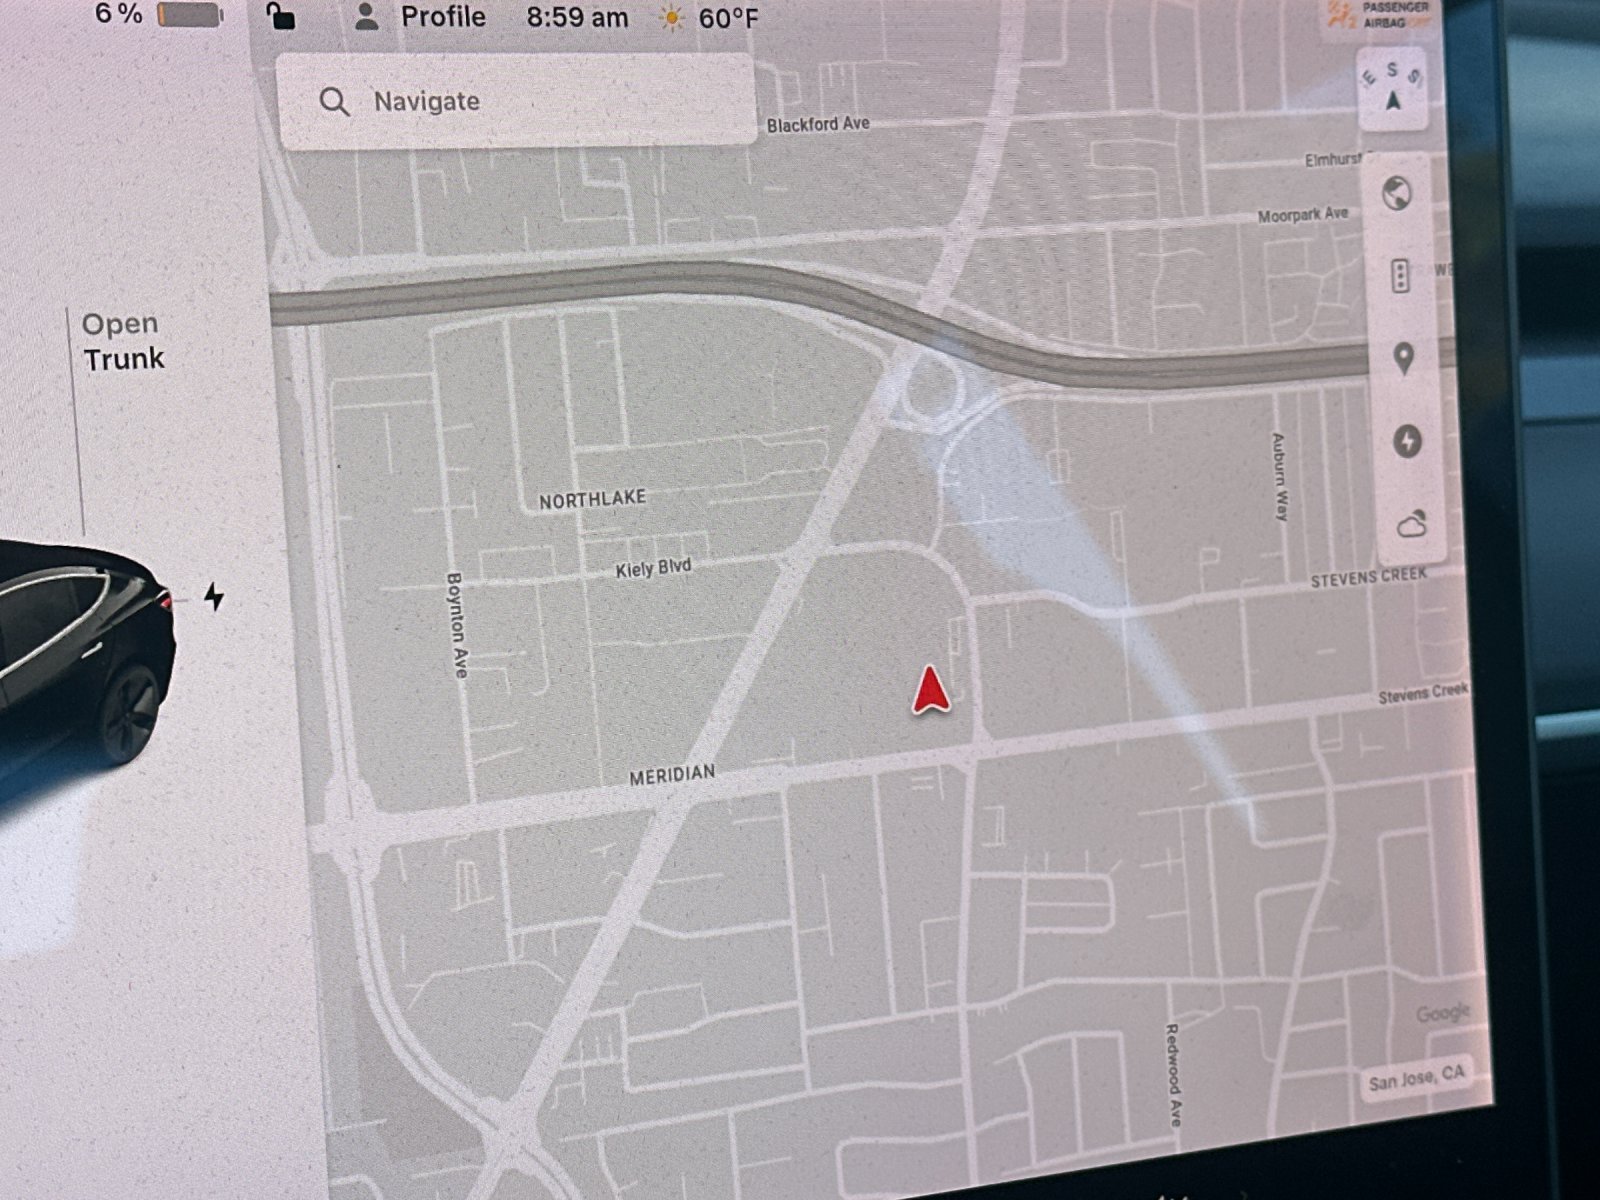This screenshot has height=1200, width=1600.
Task: Tap the 8:59 am clock
Action: tap(577, 18)
